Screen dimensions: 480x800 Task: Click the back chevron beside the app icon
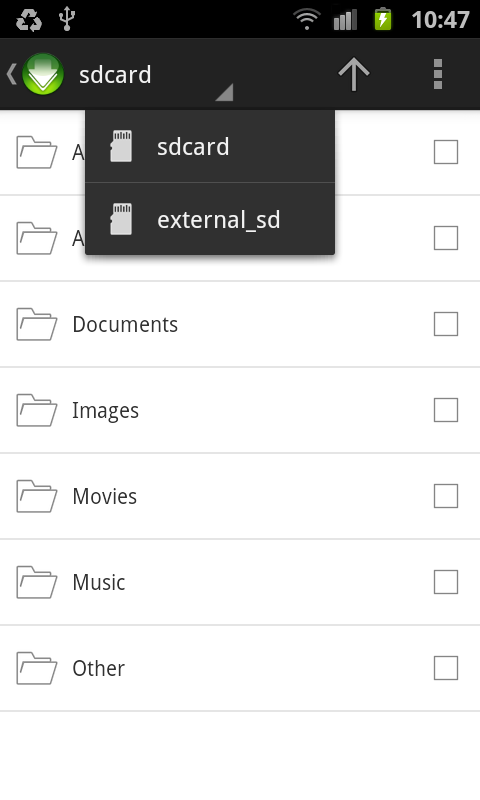(11, 74)
